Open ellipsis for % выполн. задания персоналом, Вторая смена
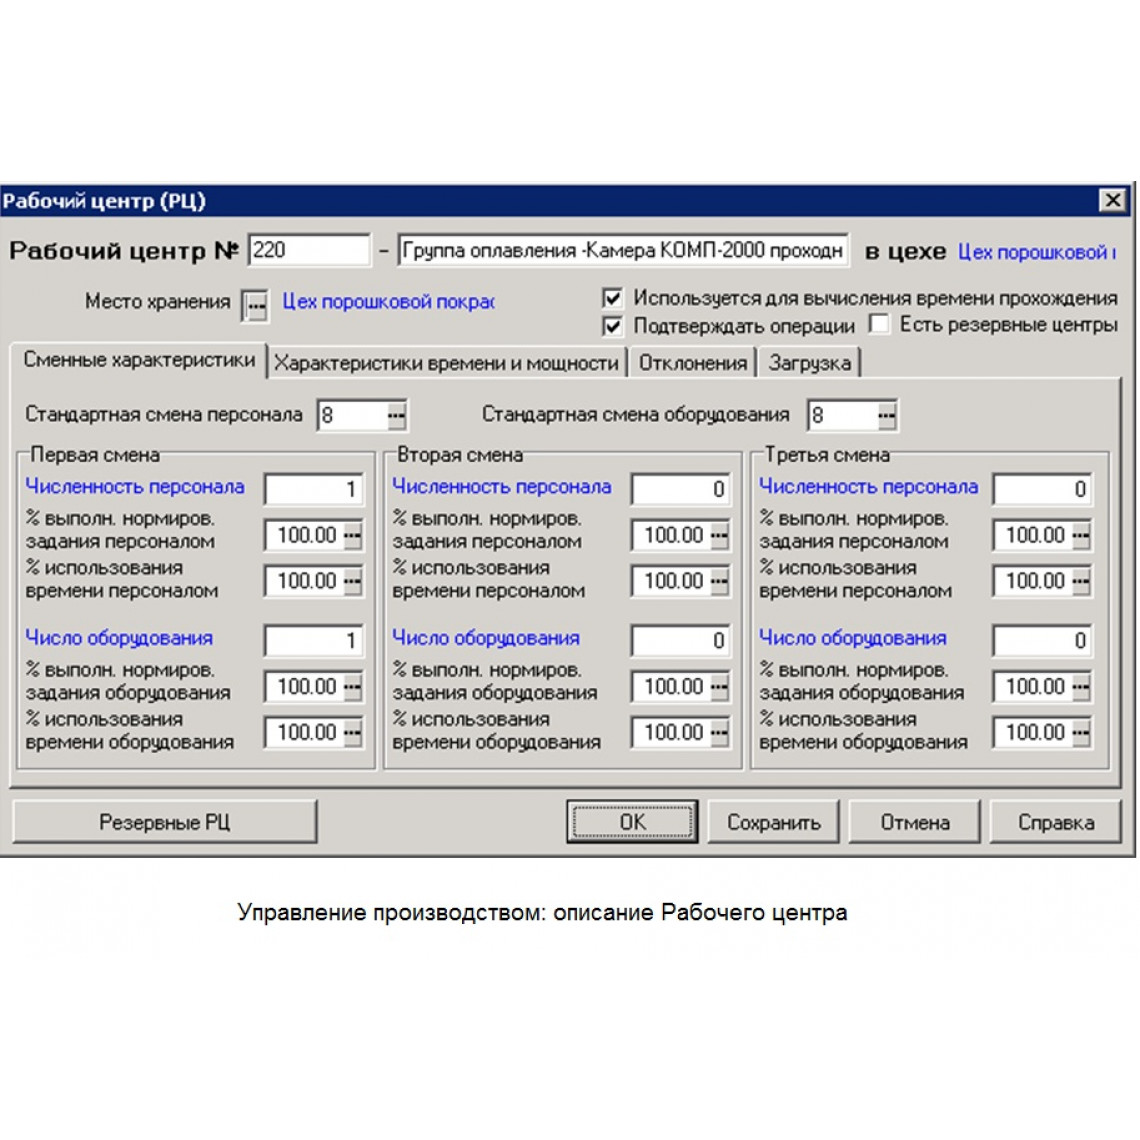Image resolution: width=1140 pixels, height=1140 pixels. [720, 537]
